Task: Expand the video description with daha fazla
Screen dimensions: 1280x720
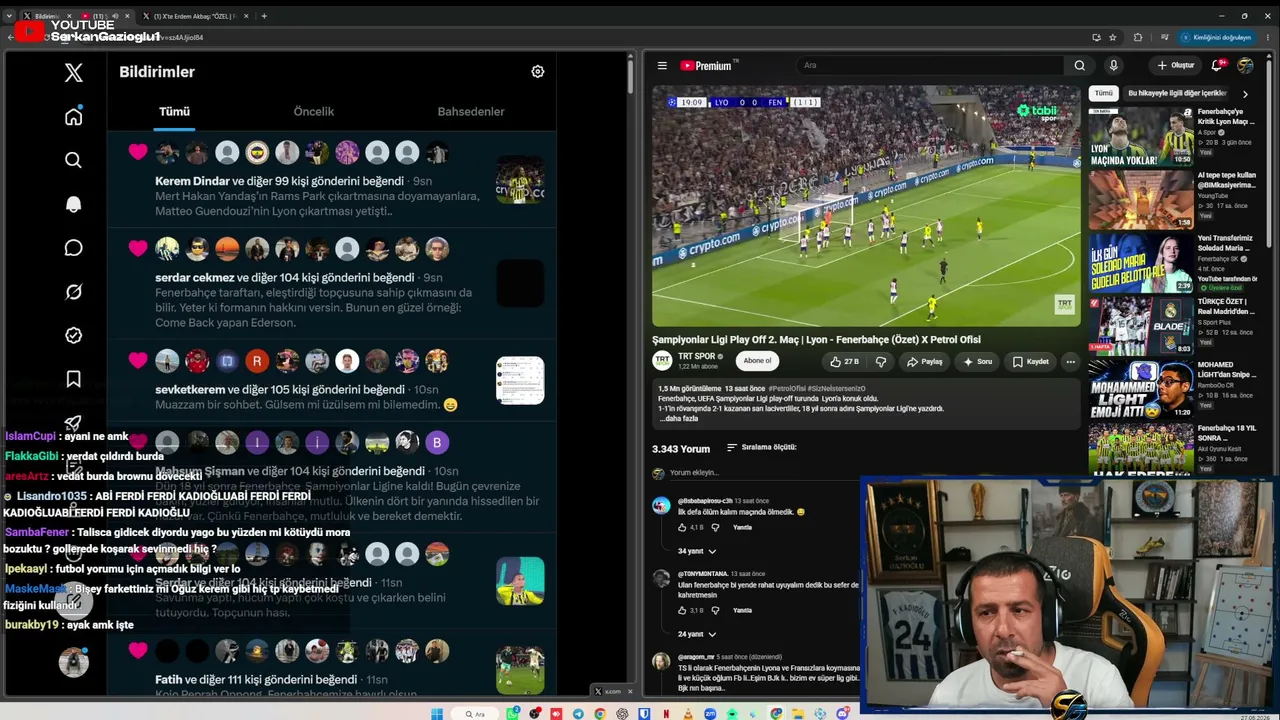Action: pyautogui.click(x=678, y=419)
